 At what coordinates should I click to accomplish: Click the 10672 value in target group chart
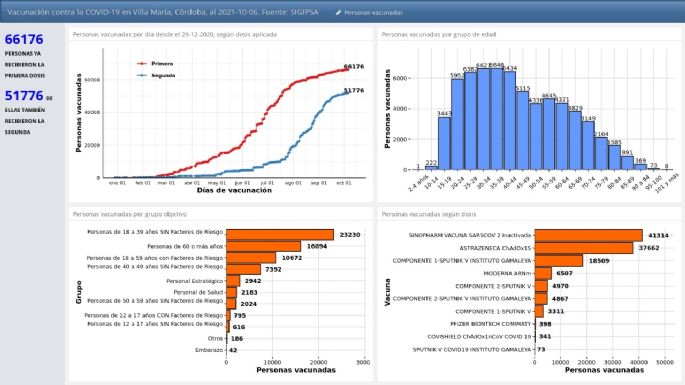point(292,258)
